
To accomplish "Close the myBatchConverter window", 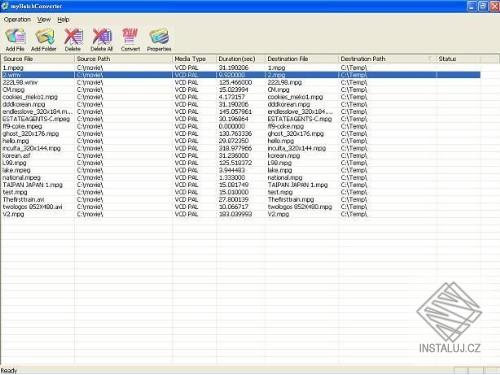I will tap(494, 6).
